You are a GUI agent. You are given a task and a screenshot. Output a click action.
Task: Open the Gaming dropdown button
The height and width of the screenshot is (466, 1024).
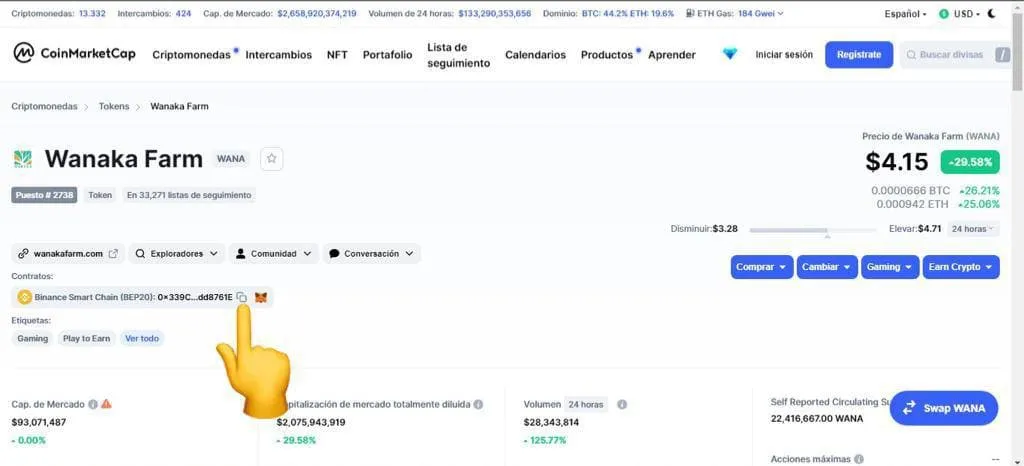pos(889,267)
